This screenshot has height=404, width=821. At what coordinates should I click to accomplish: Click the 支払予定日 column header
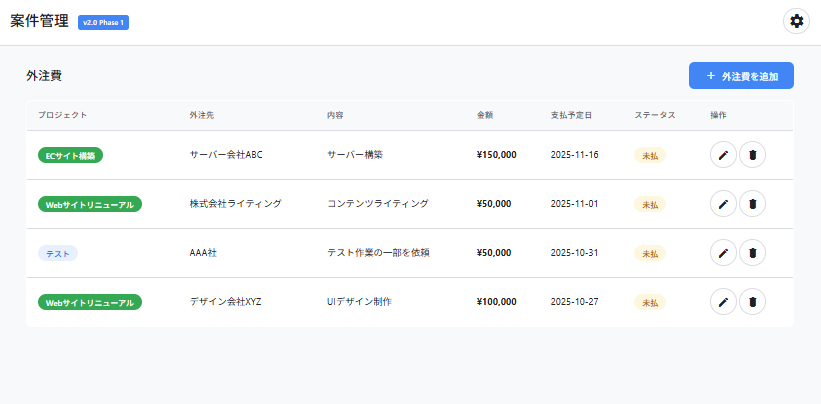tap(571, 115)
